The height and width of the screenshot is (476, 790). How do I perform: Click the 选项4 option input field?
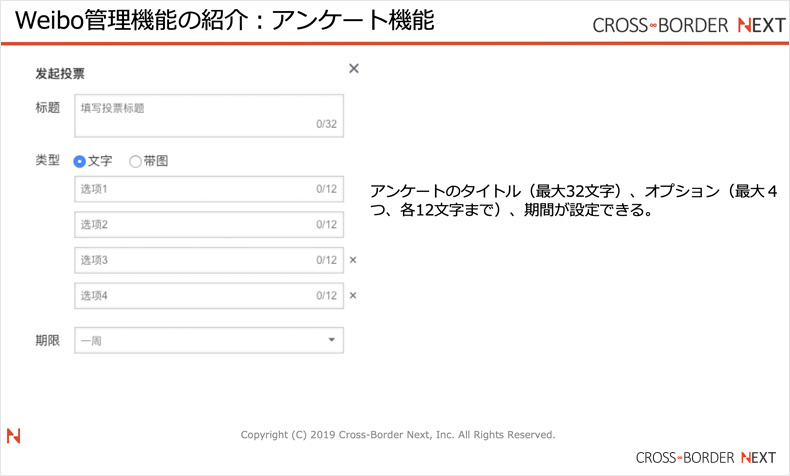coord(209,296)
